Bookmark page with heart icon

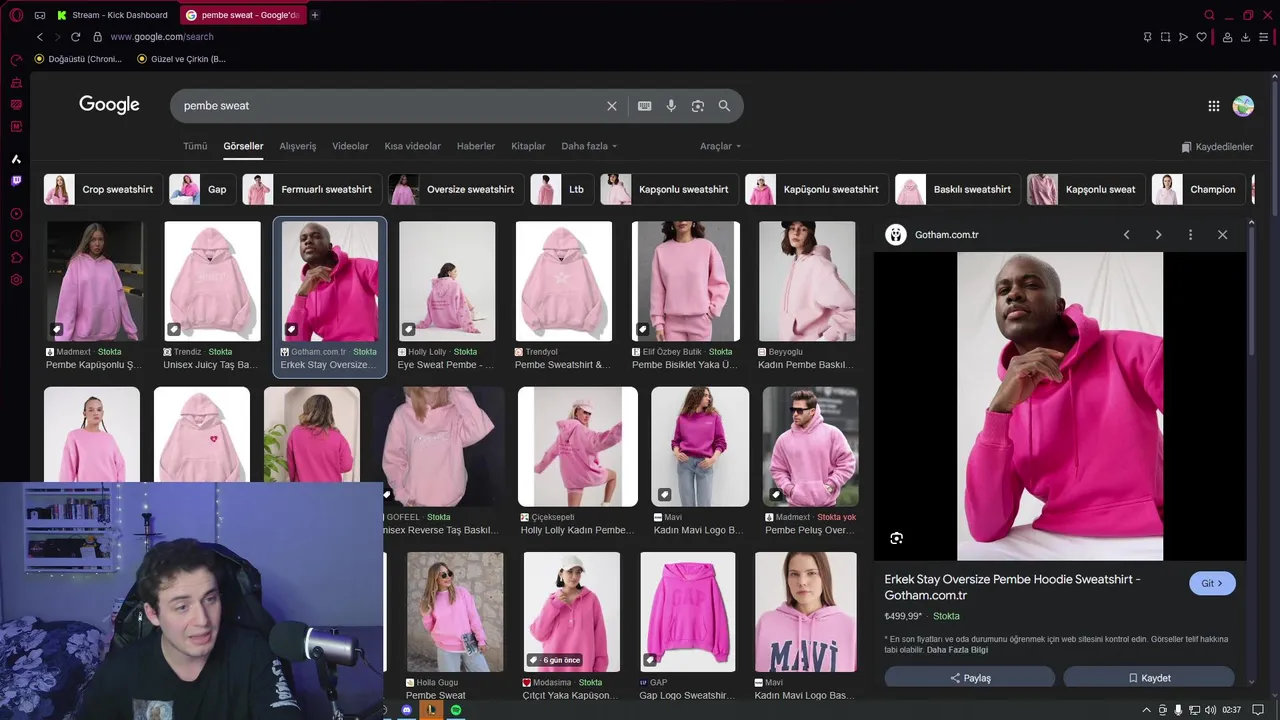pos(1202,37)
